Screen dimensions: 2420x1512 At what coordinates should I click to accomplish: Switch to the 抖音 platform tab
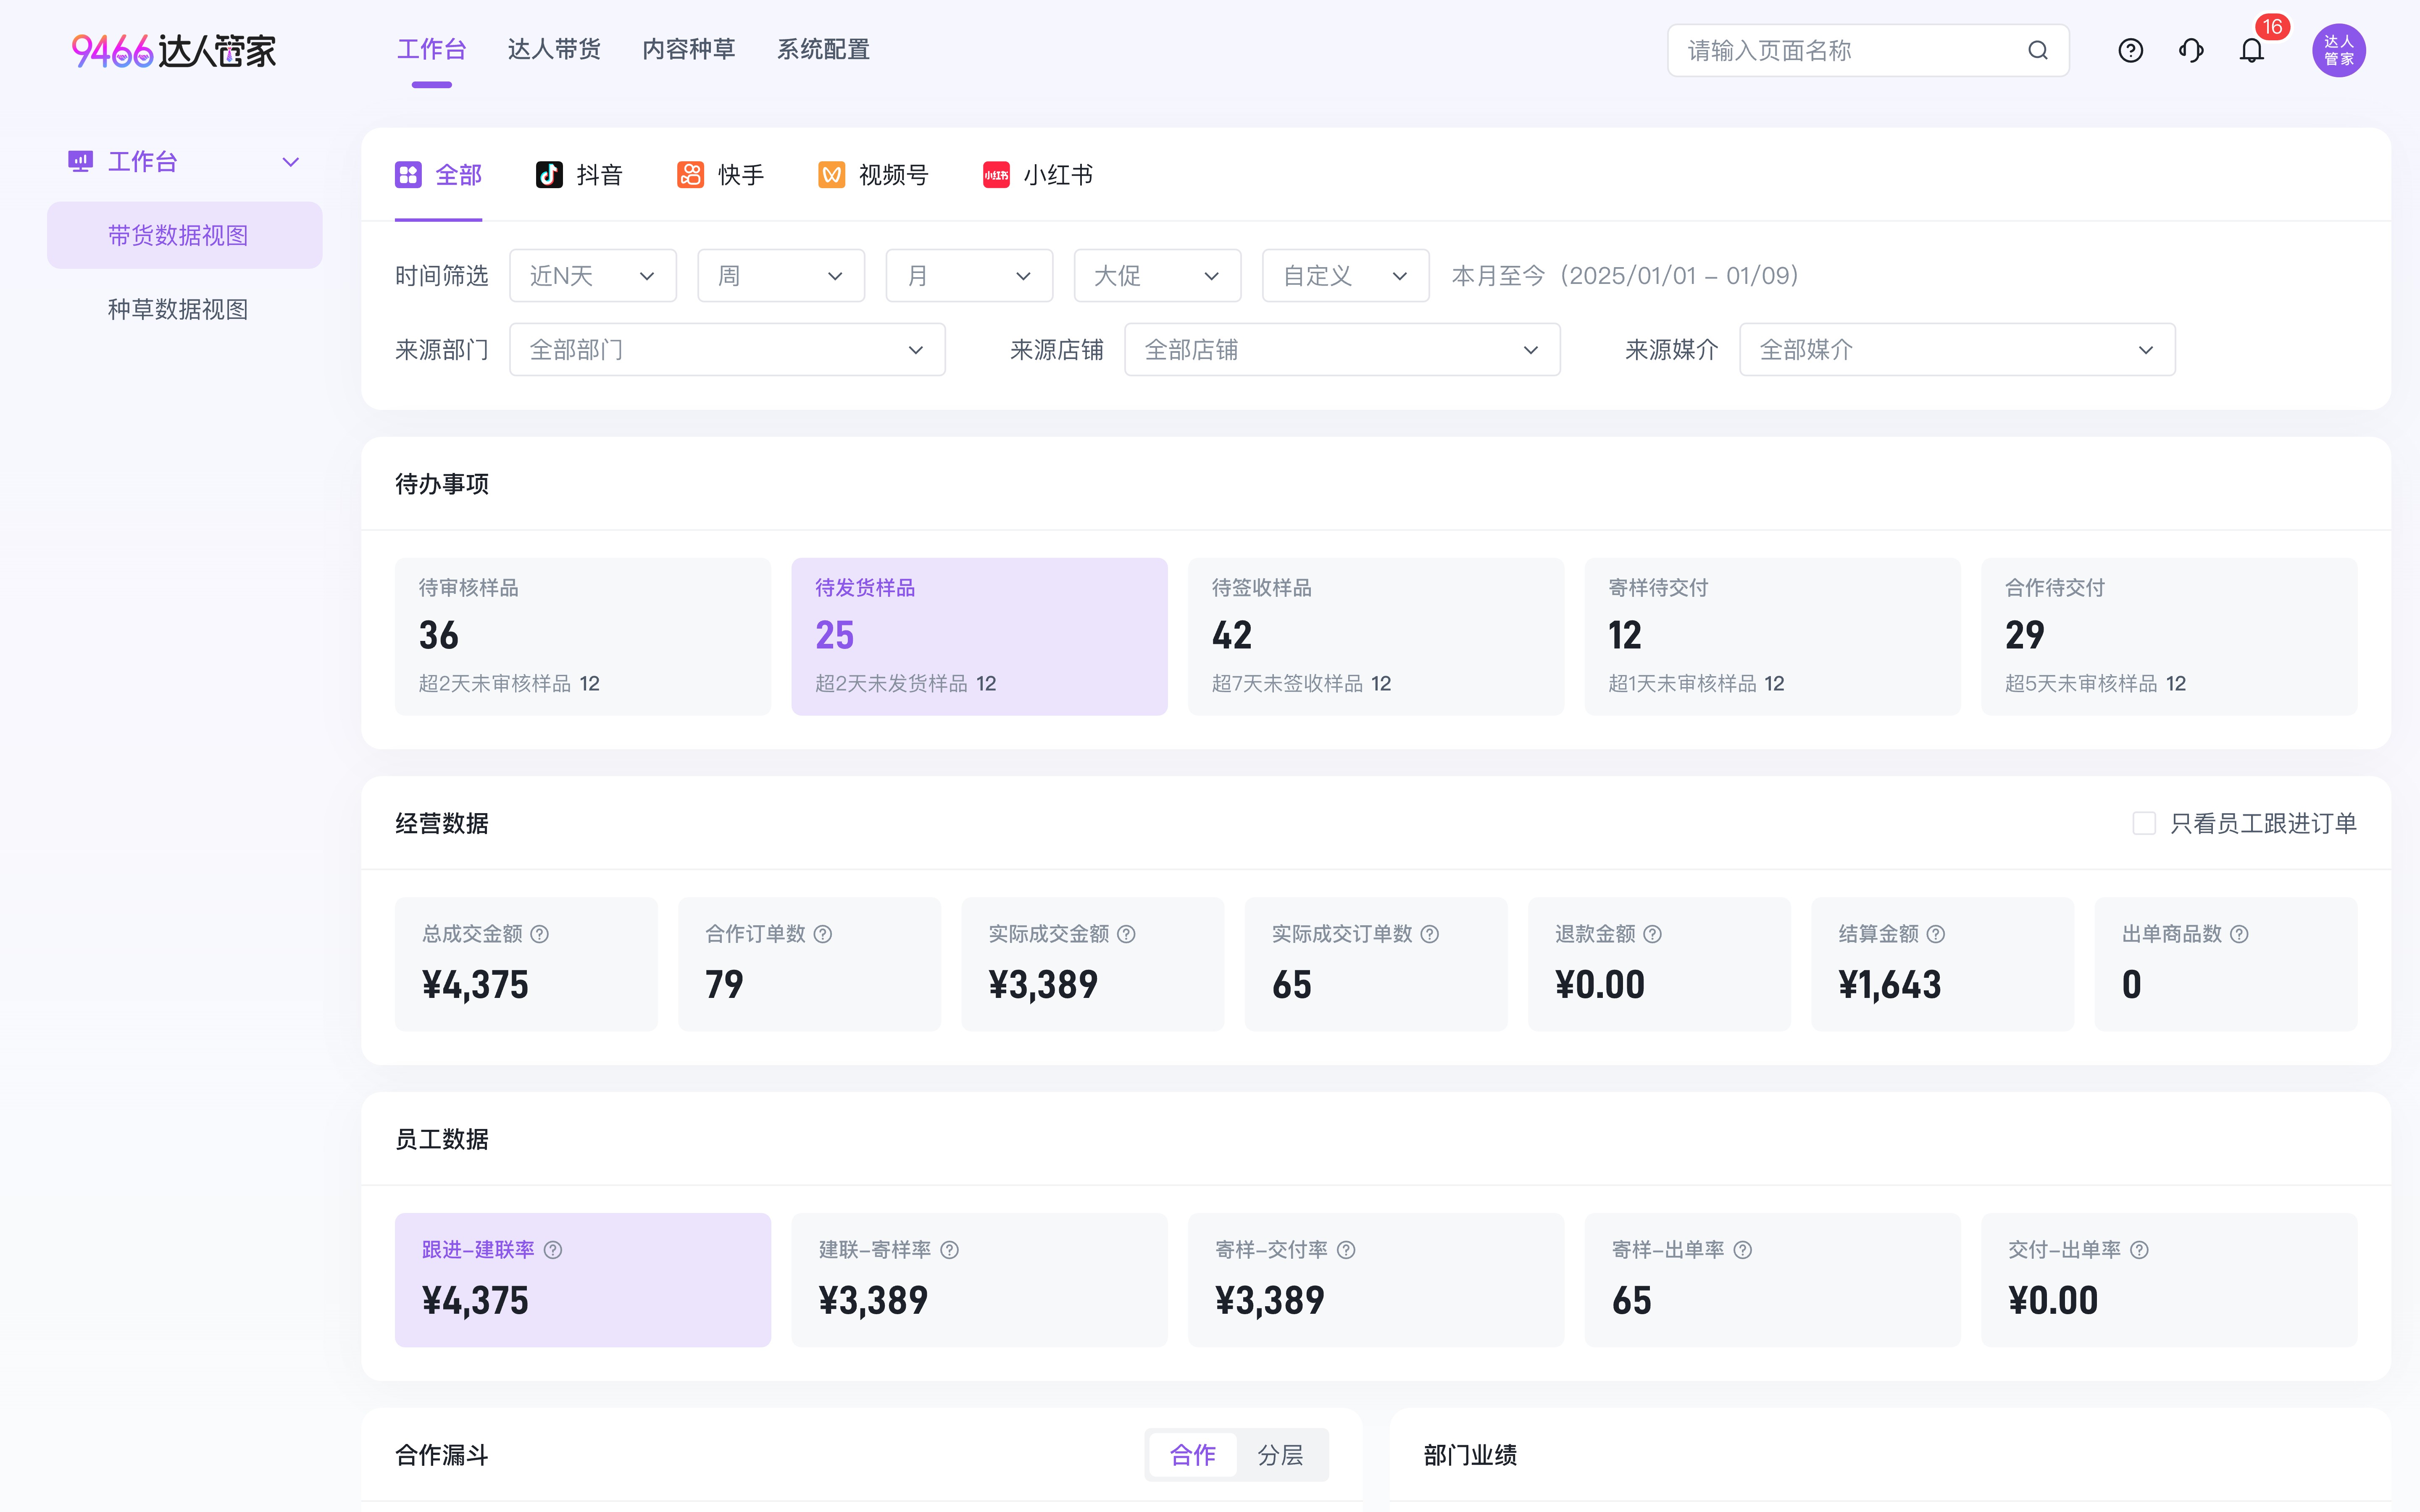pos(580,175)
